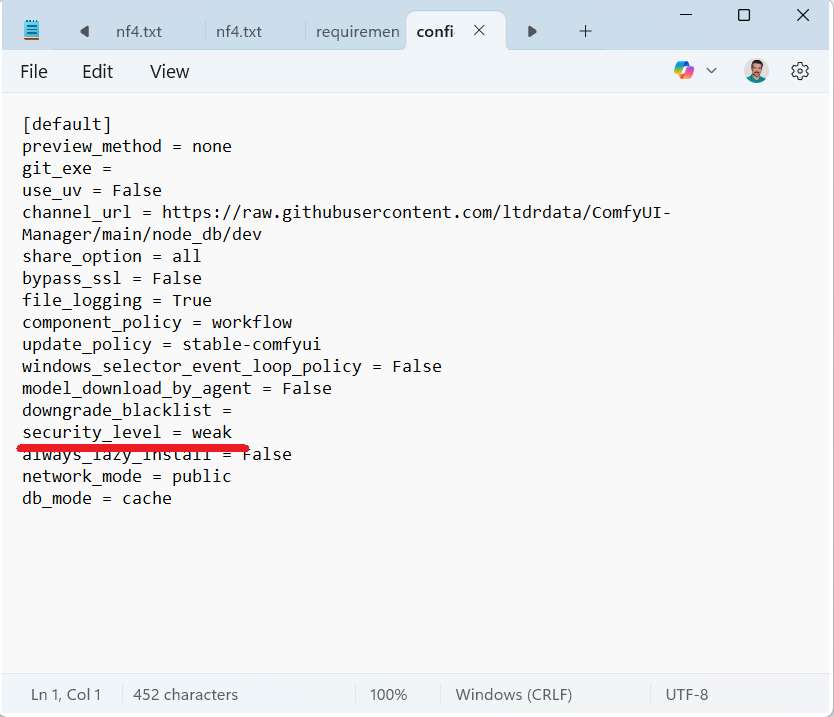The image size is (834, 717).
Task: Add a new tab with plus button
Action: 585,31
